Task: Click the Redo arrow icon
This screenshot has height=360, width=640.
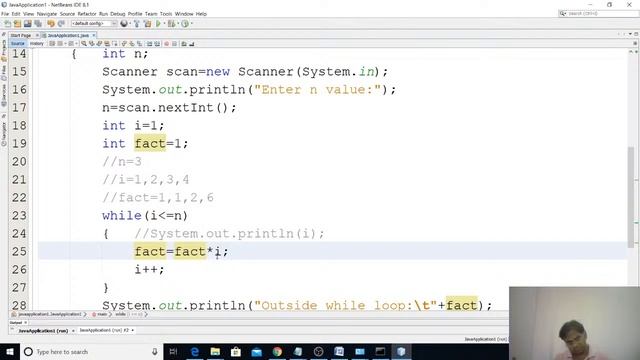Action: (x=61, y=24)
